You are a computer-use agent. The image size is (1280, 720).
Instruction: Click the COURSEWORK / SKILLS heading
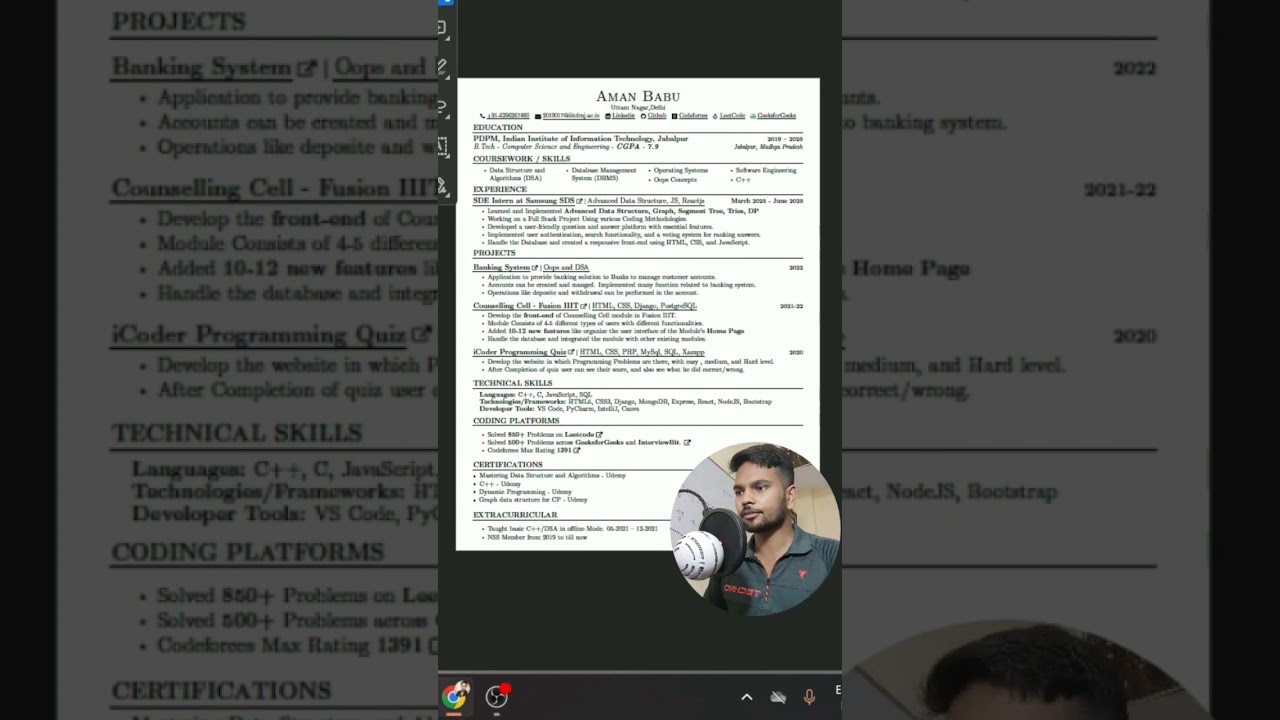[x=522, y=159]
